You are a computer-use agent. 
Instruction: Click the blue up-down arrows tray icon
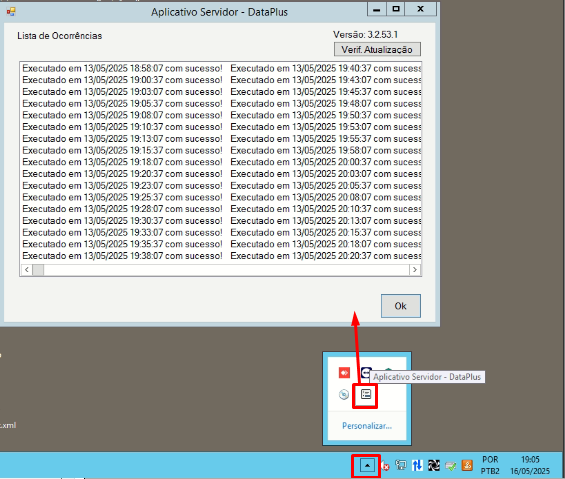click(417, 466)
